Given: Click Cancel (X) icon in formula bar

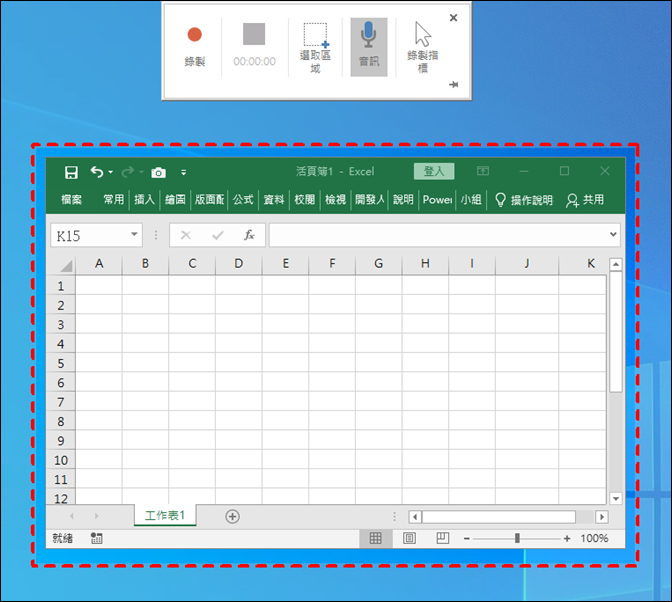Looking at the screenshot, I should pos(186,235).
